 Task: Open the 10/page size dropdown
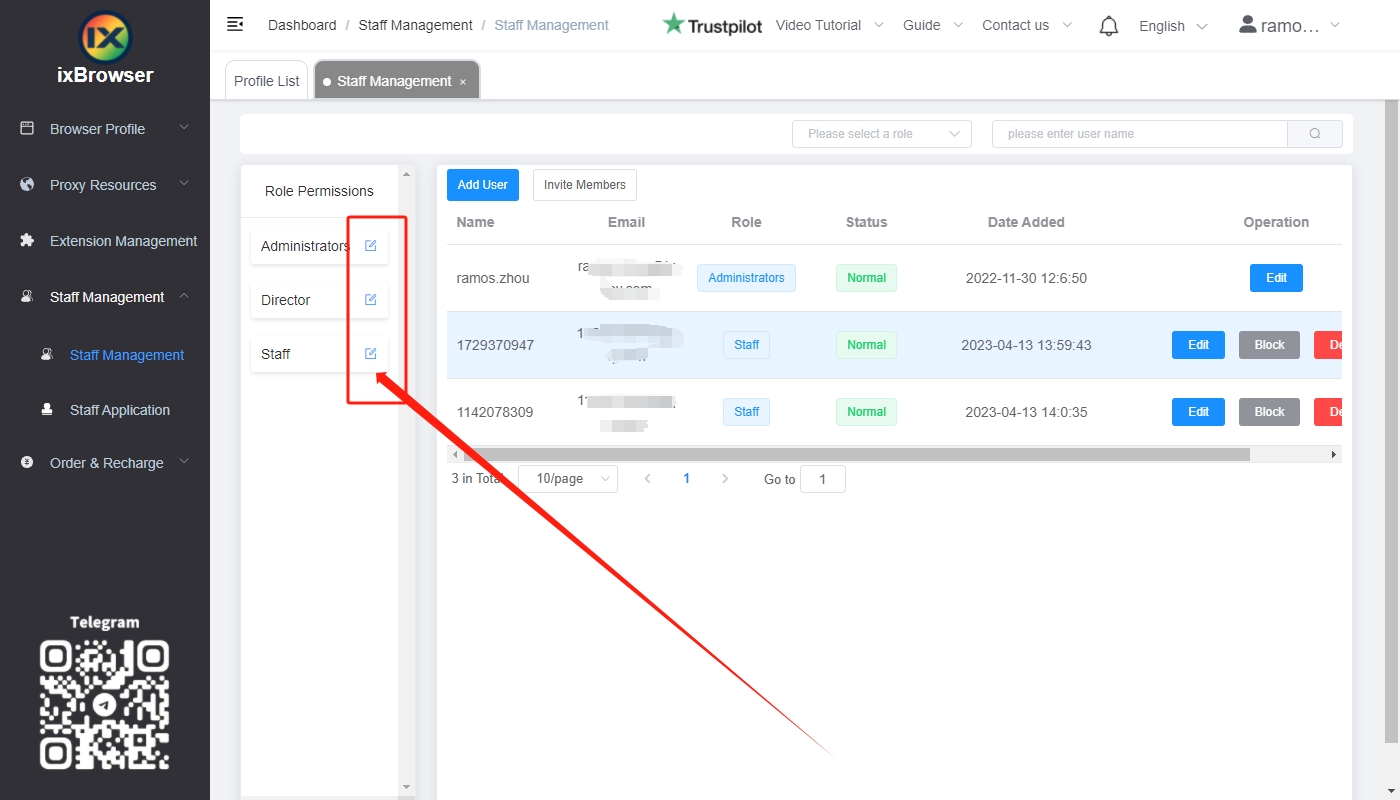pyautogui.click(x=568, y=479)
